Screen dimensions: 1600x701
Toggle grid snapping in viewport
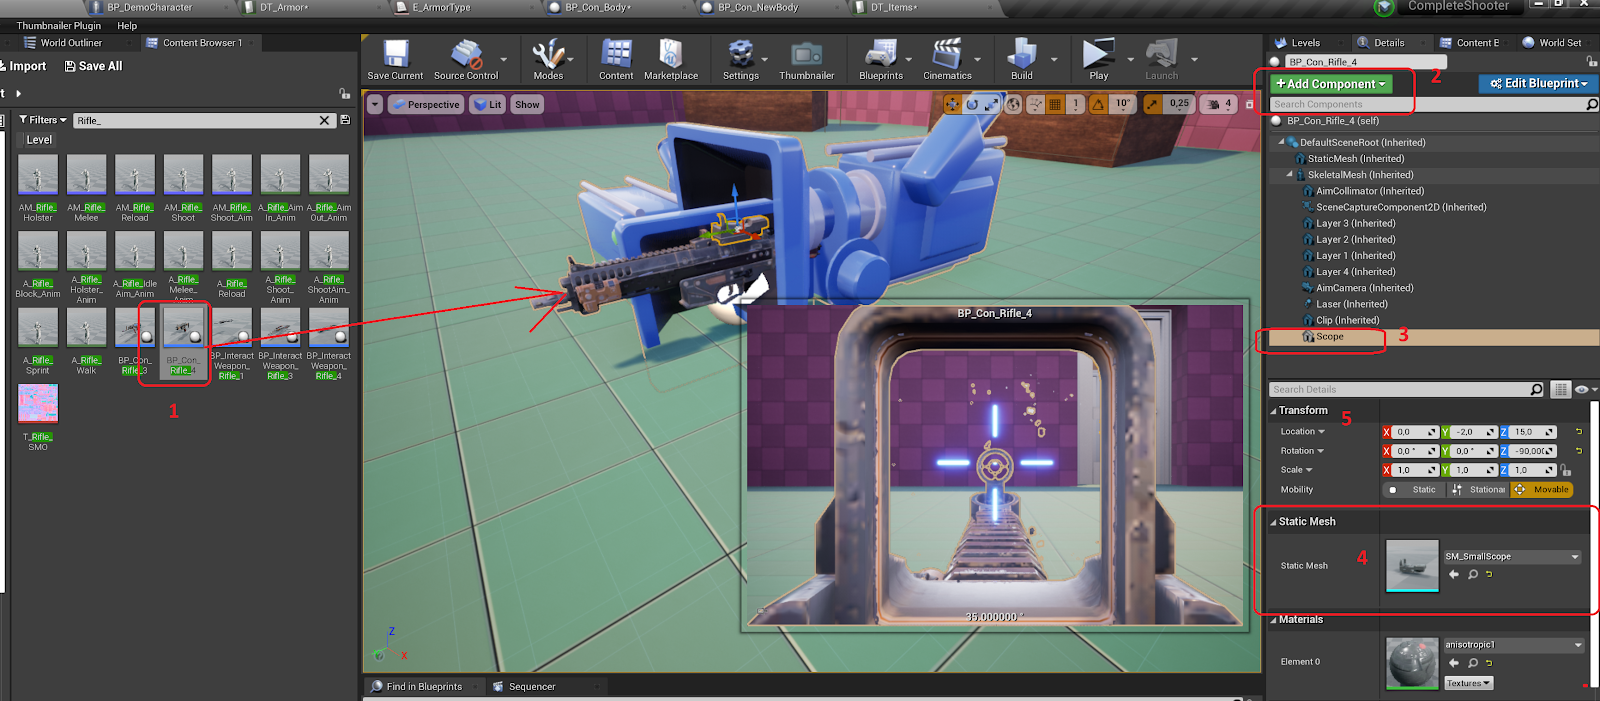tap(1055, 104)
